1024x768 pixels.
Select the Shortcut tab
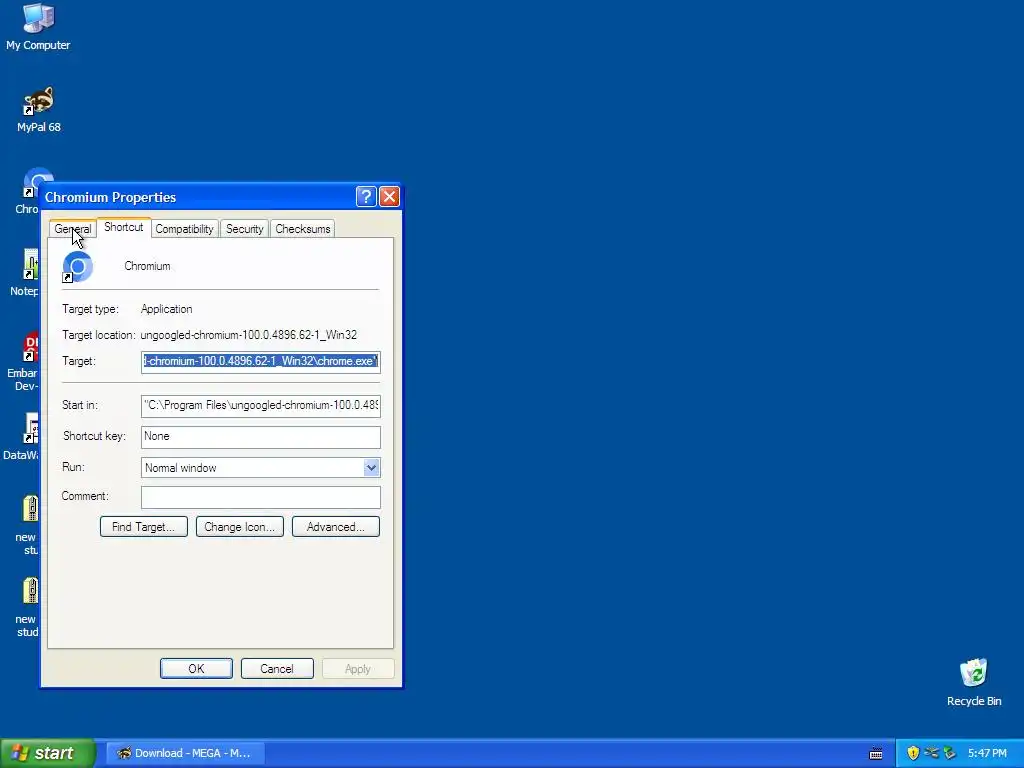tap(123, 227)
